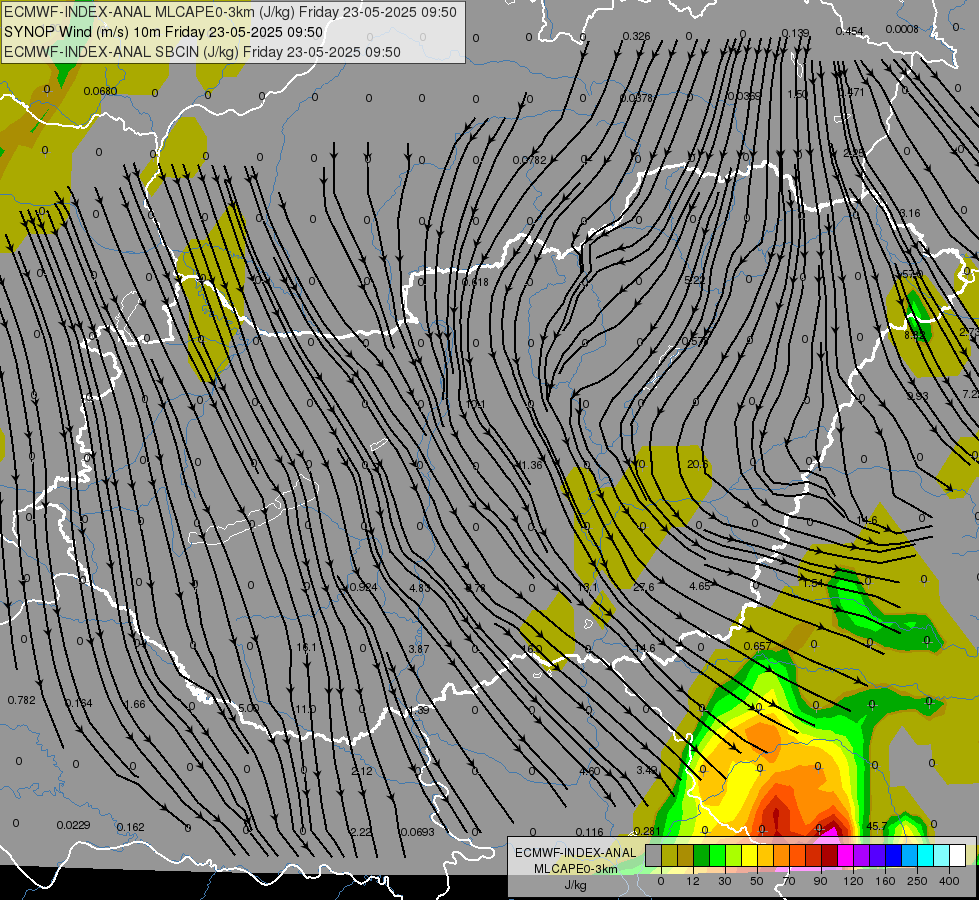Click the map value 0.281
Screen dimensions: 979x900
pos(647,830)
